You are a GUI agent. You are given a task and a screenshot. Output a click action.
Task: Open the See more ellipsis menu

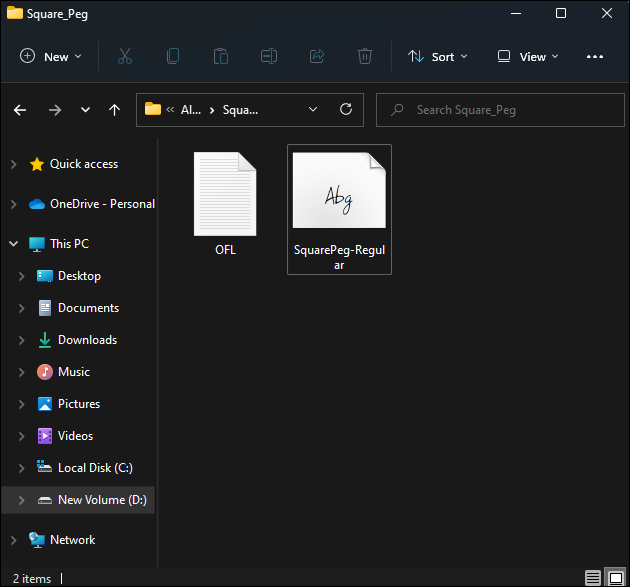pos(595,56)
